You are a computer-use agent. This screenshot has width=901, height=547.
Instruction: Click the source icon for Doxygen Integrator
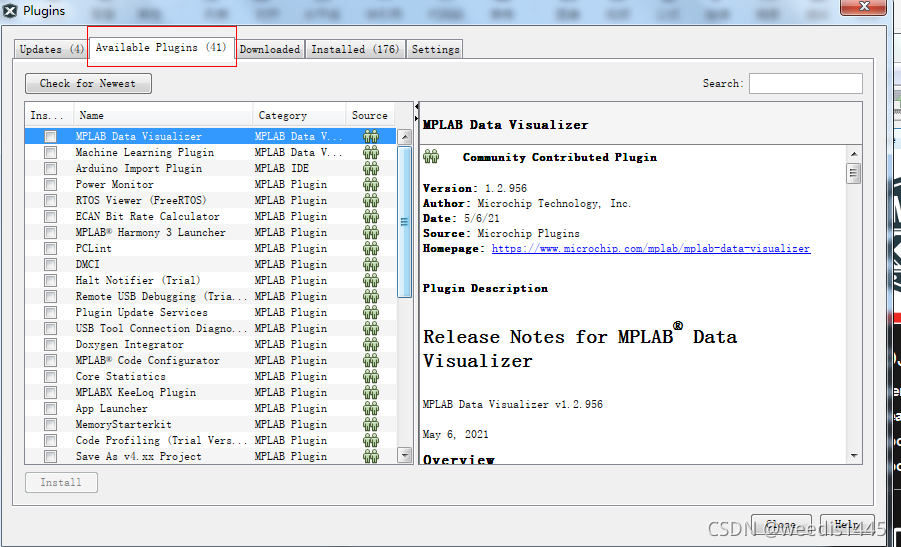click(371, 345)
